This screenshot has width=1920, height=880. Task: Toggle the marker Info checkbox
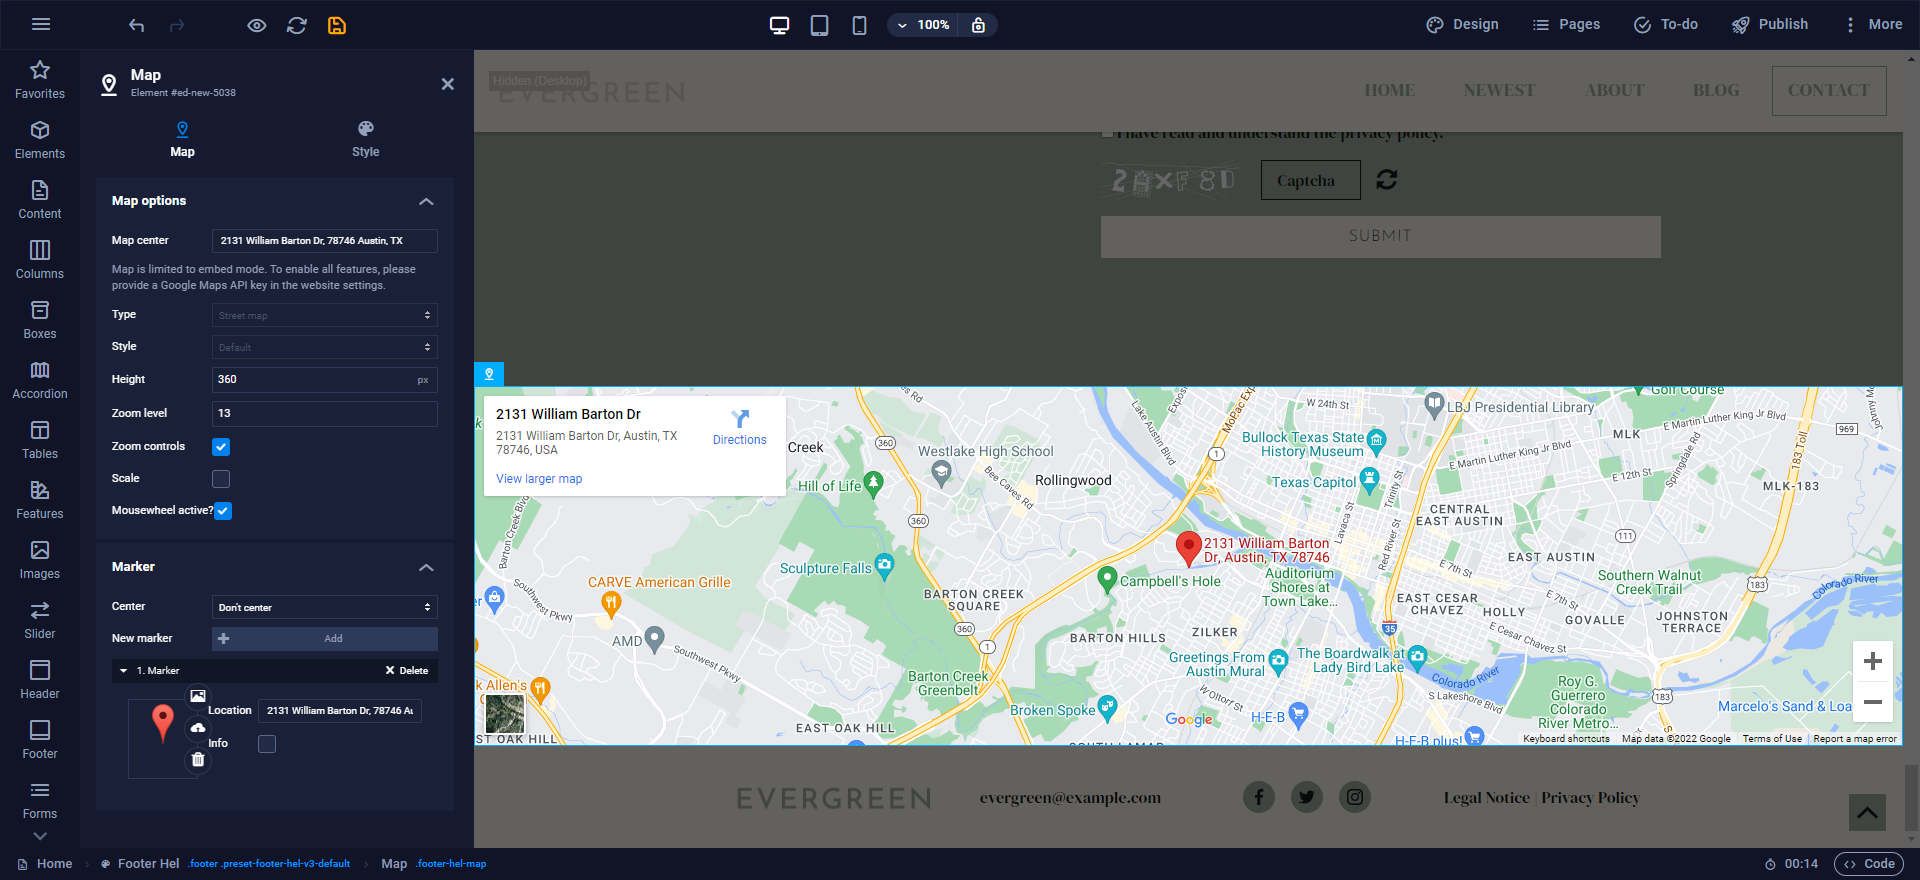267,744
